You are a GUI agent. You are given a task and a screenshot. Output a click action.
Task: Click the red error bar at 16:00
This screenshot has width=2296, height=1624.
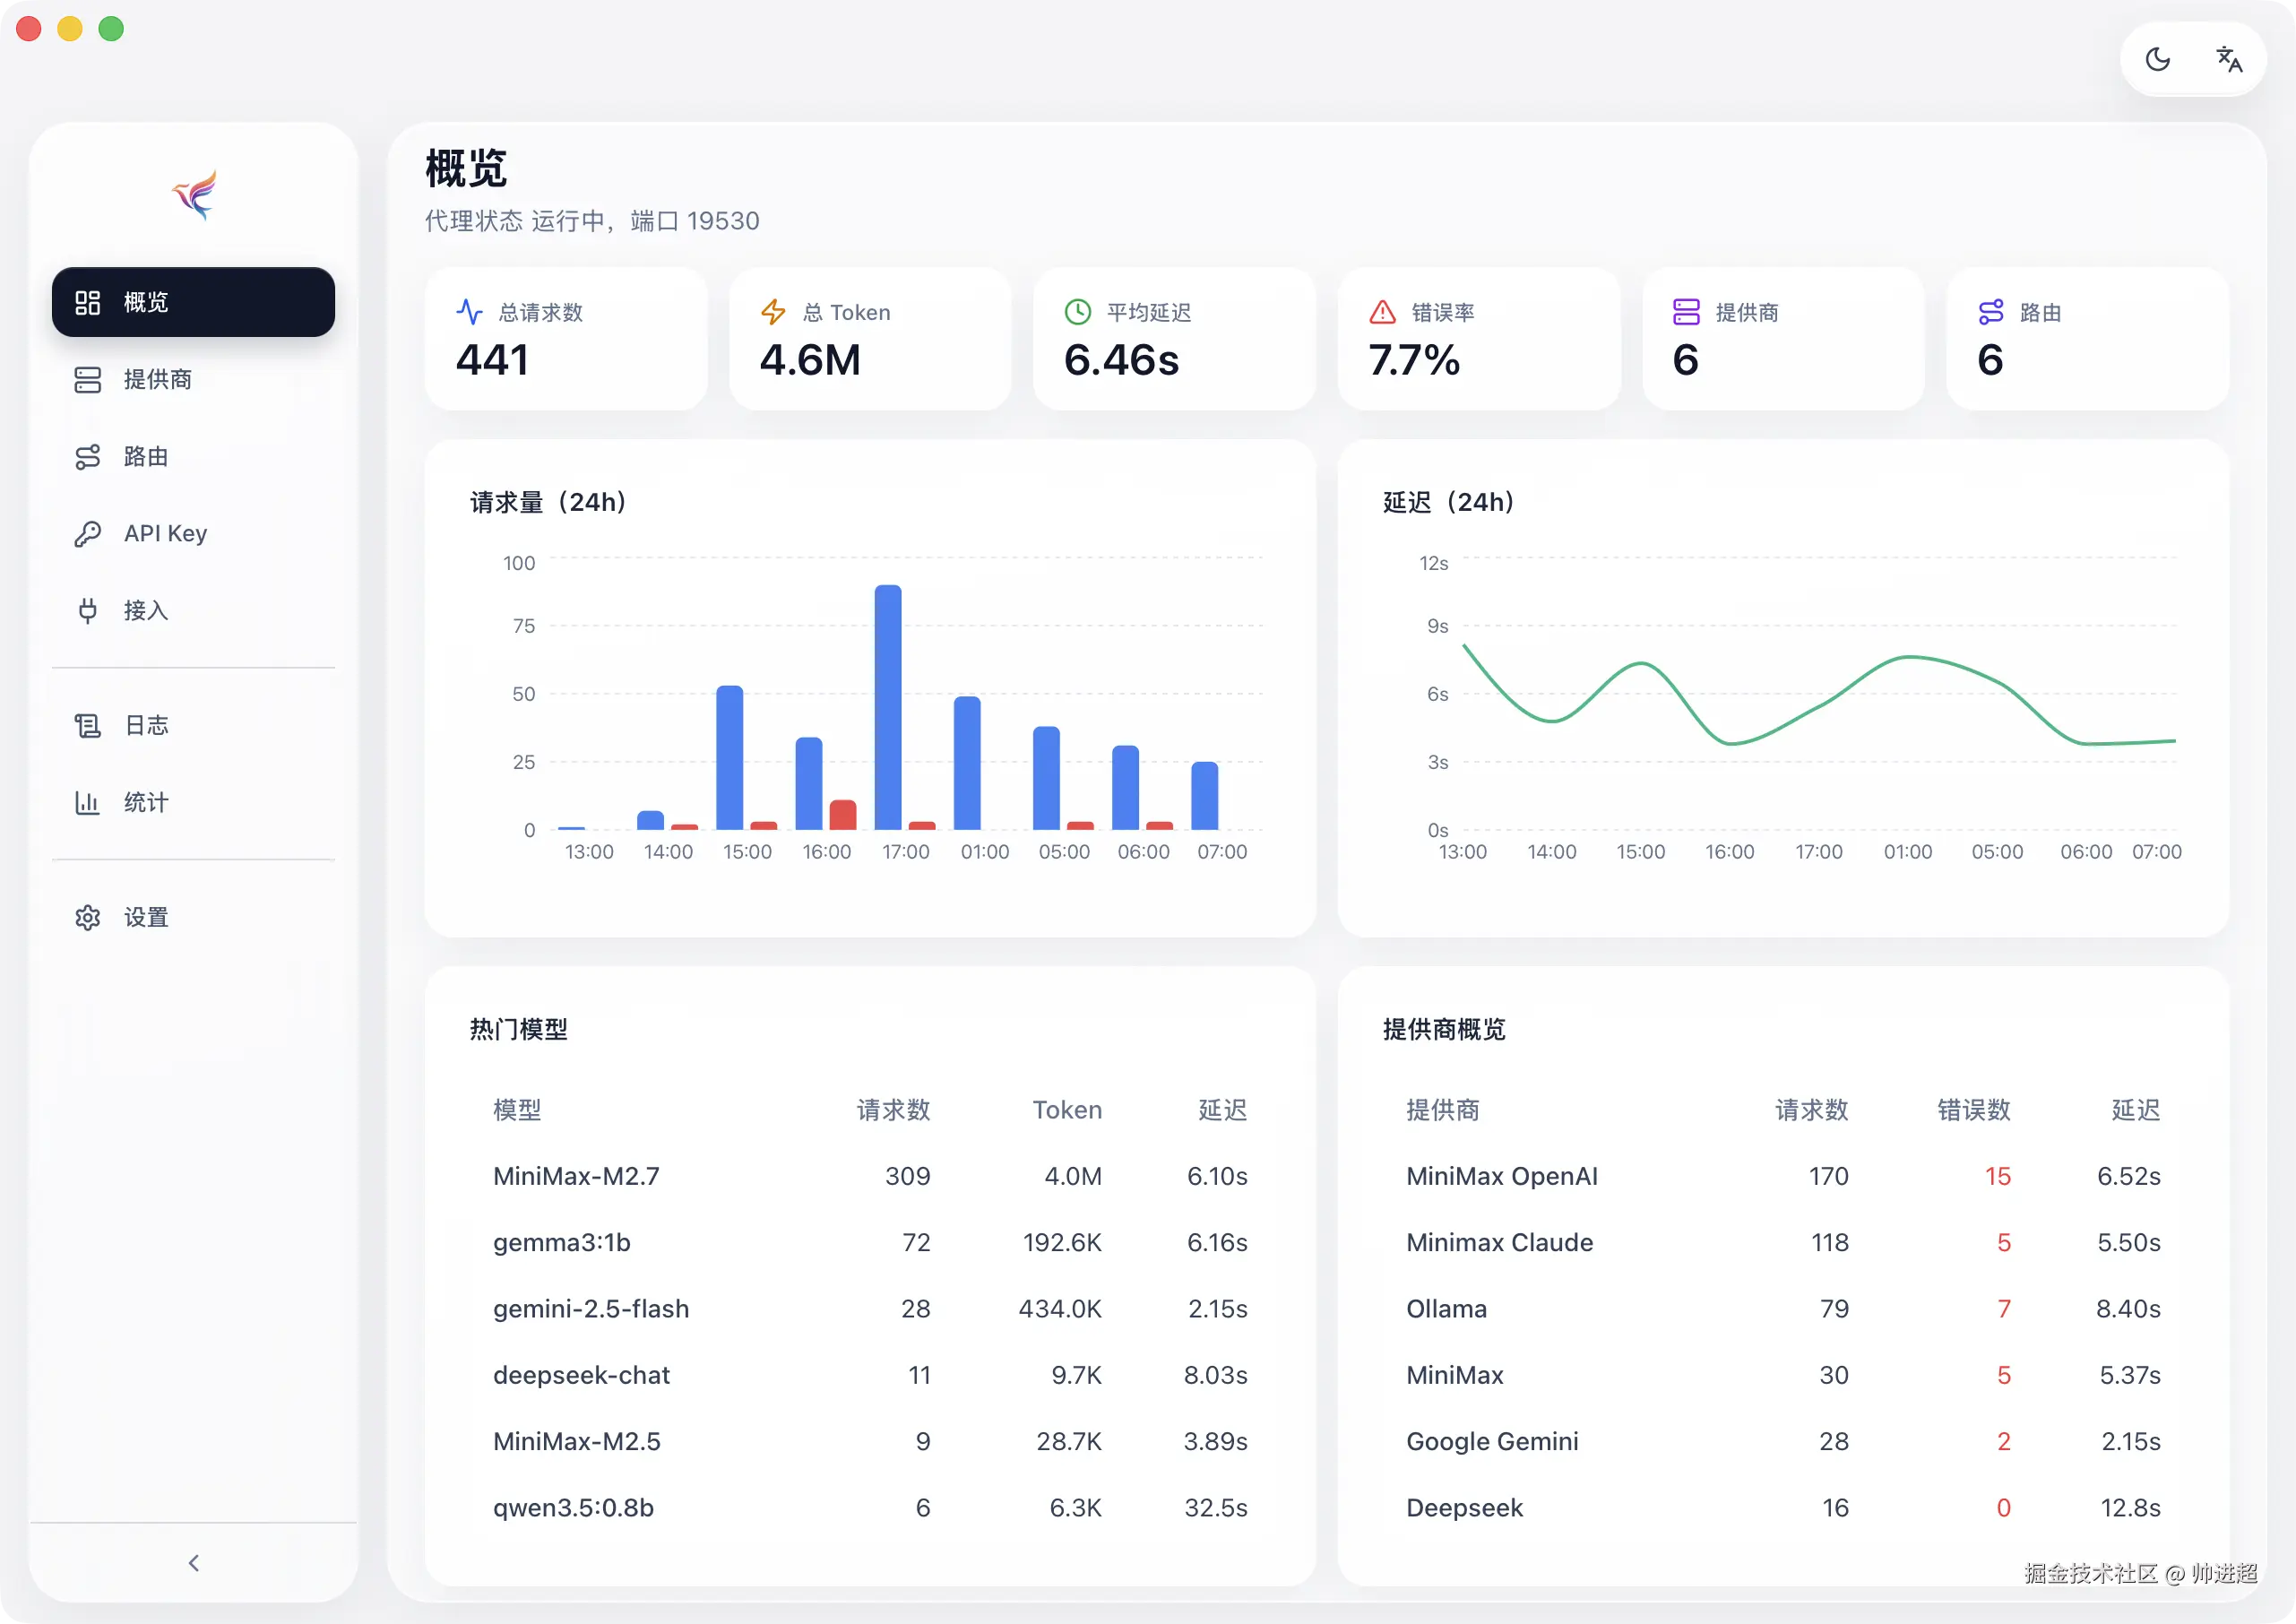[843, 814]
